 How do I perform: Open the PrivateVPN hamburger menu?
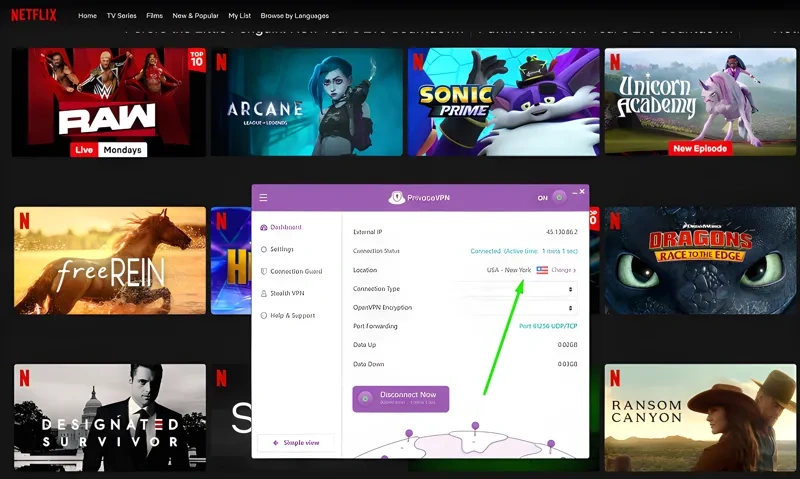263,197
